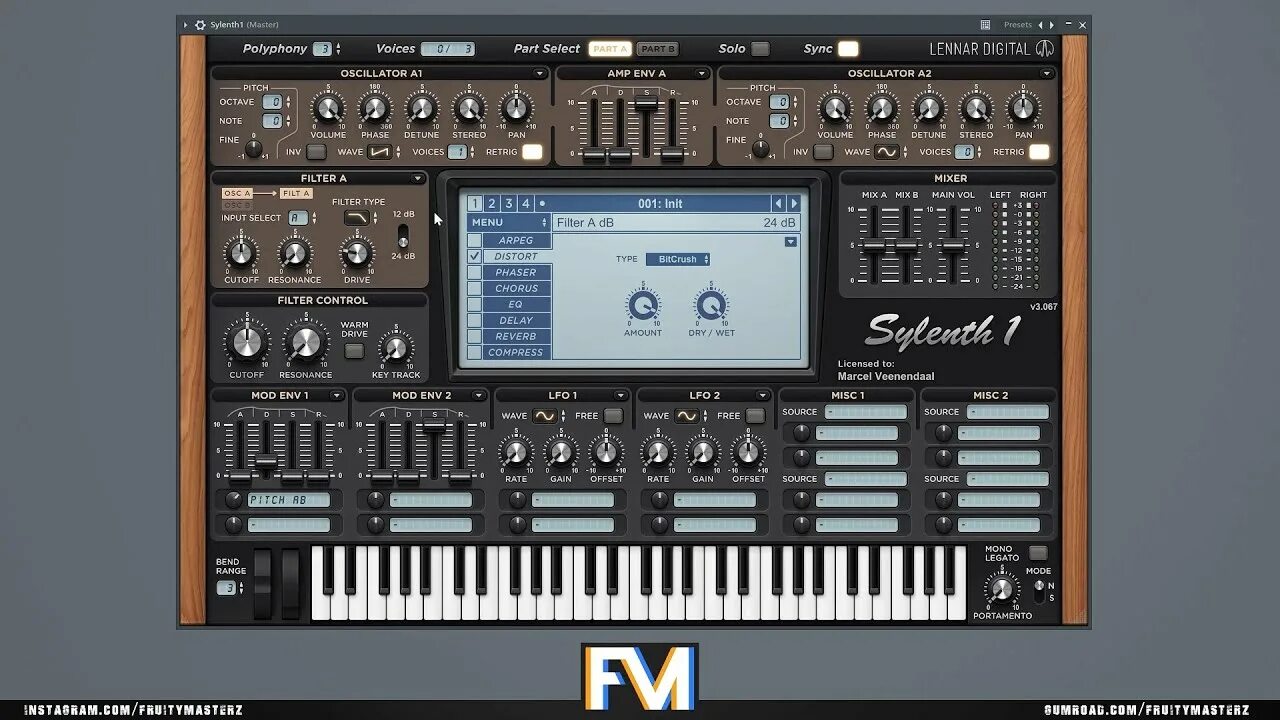Uncheck the Distort effect checkbox
The width and height of the screenshot is (1280, 720).
tap(475, 257)
